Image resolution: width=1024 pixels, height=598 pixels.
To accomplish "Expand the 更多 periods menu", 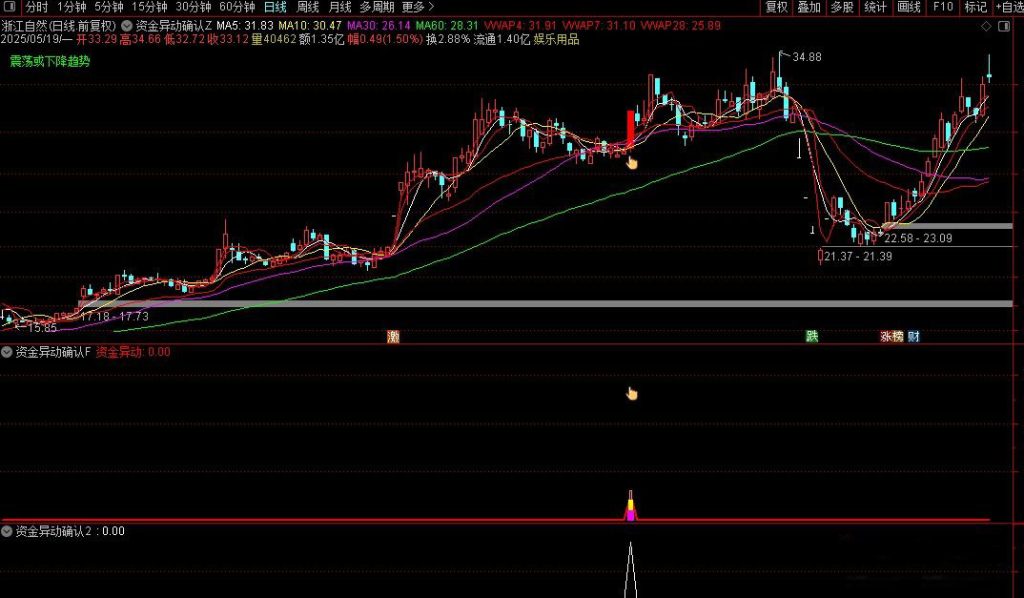I will [412, 7].
